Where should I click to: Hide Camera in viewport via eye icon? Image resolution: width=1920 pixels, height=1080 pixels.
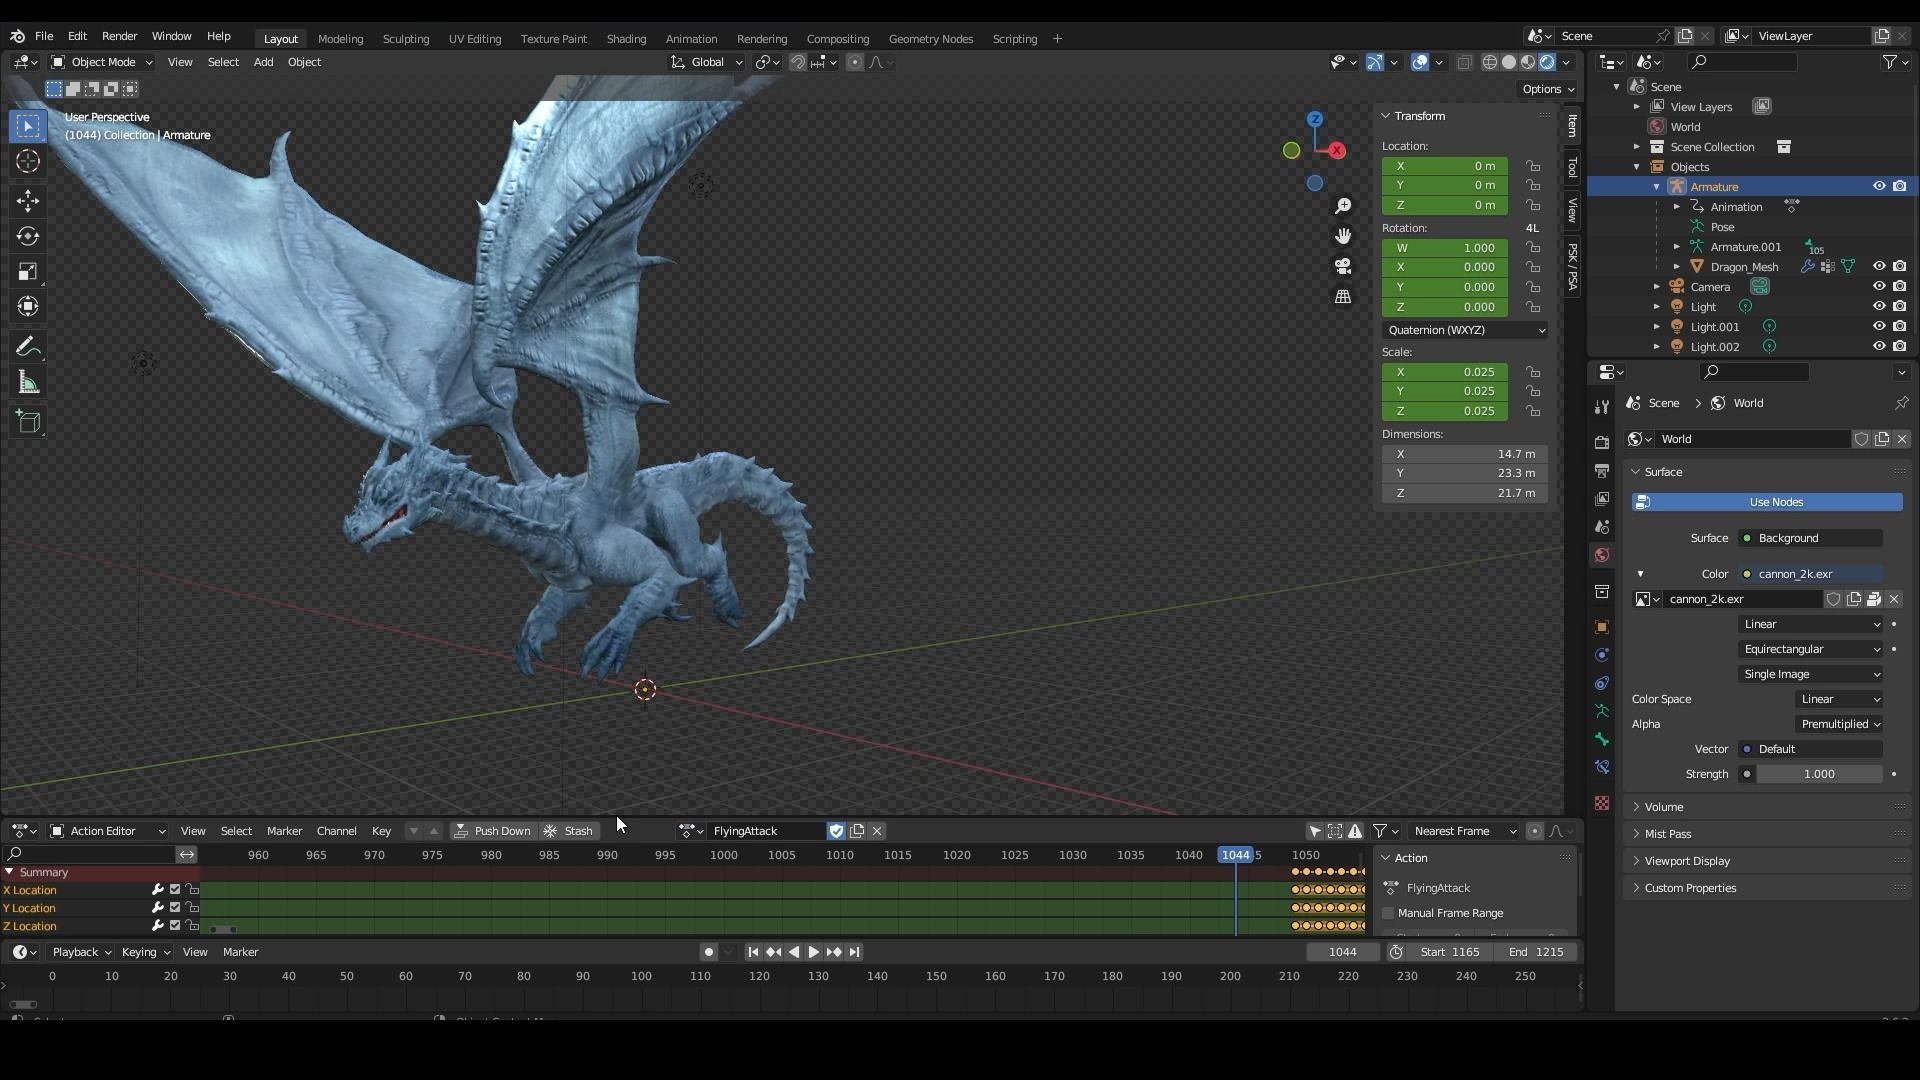click(1879, 286)
